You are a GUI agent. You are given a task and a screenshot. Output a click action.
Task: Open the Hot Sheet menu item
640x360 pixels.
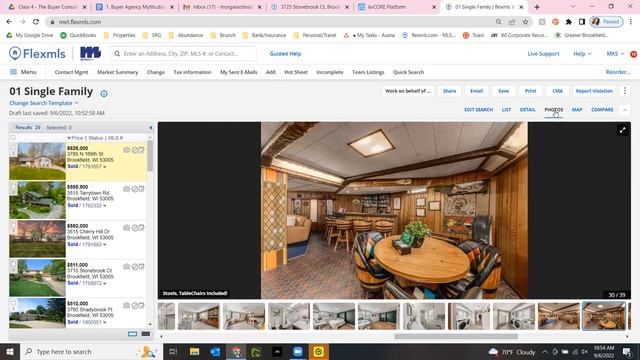(x=296, y=72)
